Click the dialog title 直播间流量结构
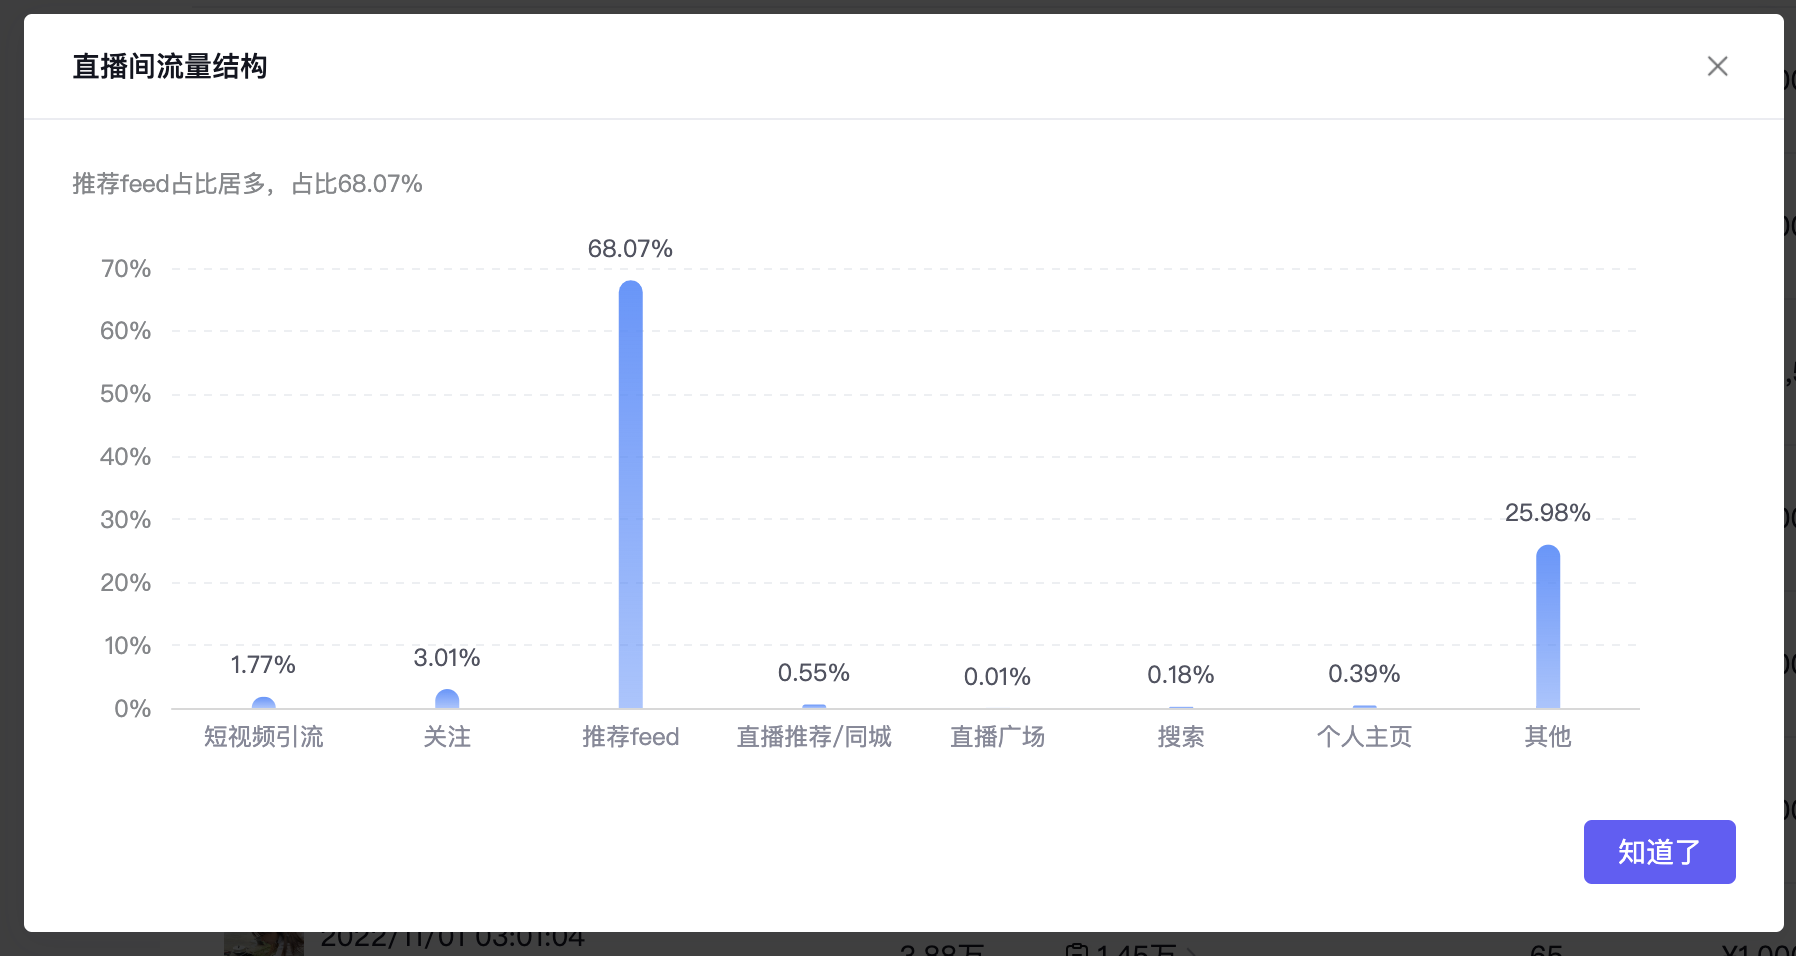1796x956 pixels. 170,67
